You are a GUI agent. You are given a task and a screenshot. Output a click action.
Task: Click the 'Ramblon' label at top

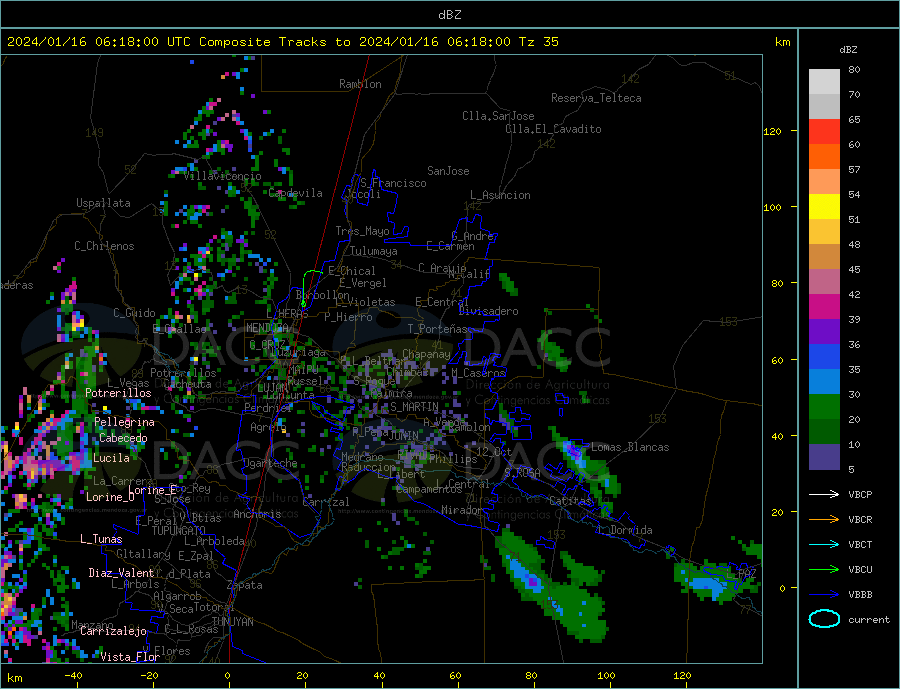click(x=360, y=84)
